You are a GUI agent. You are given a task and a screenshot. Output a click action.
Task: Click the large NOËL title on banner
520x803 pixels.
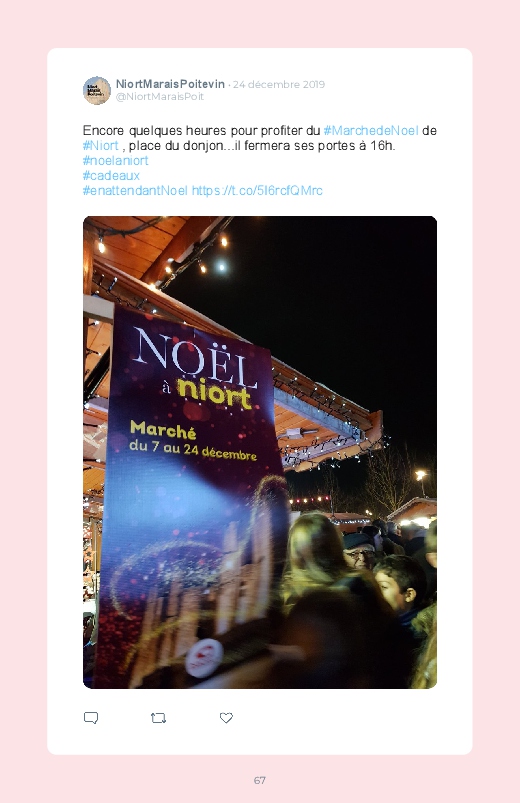(x=195, y=357)
